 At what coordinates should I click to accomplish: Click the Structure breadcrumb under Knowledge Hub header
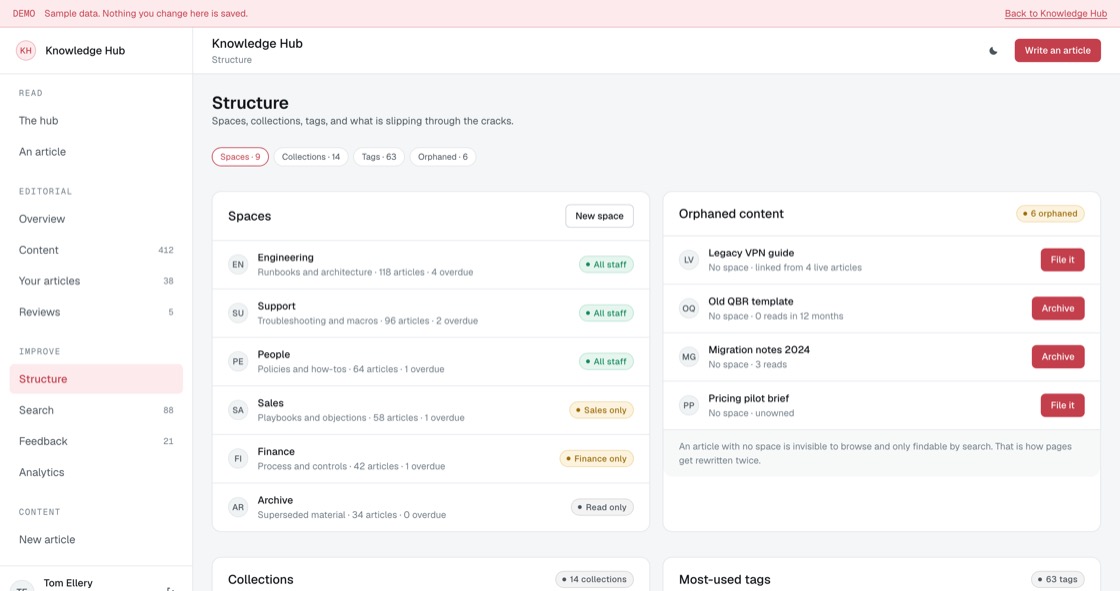[x=231, y=60]
